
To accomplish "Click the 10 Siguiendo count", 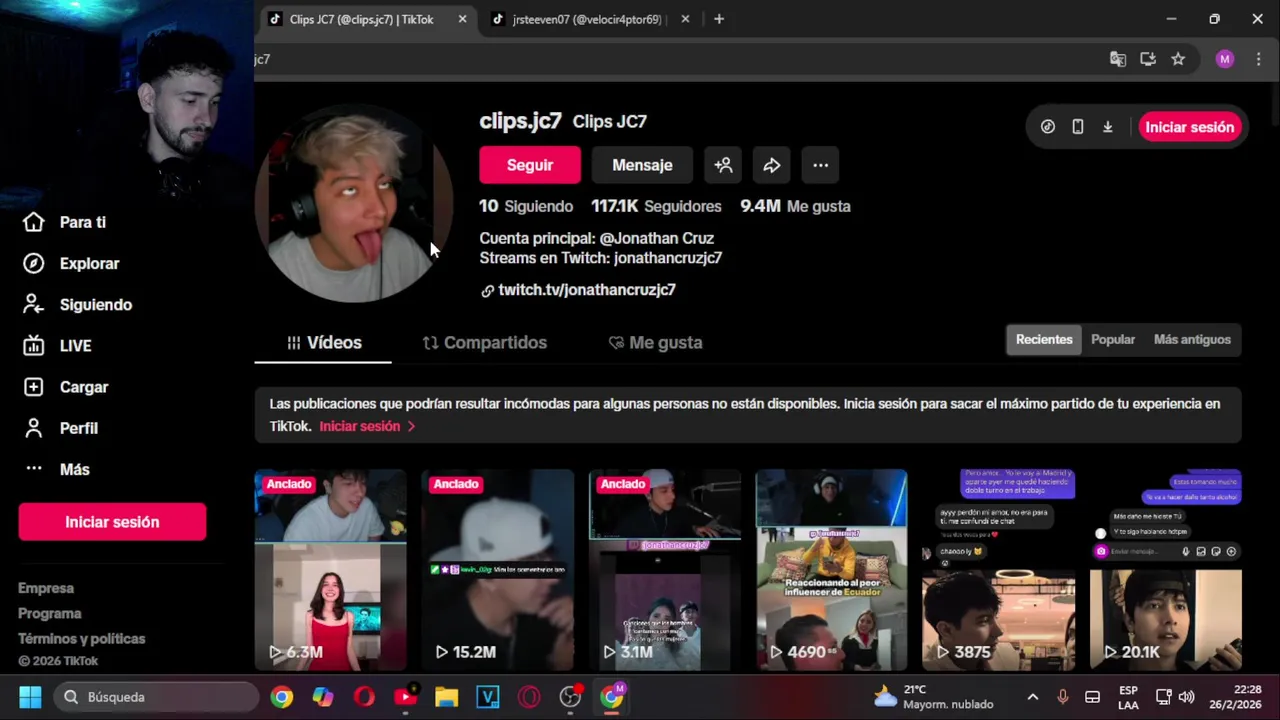I will click(x=526, y=206).
